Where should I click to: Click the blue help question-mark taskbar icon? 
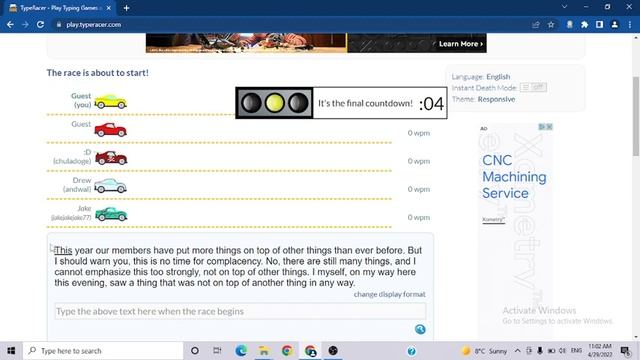tap(411, 351)
